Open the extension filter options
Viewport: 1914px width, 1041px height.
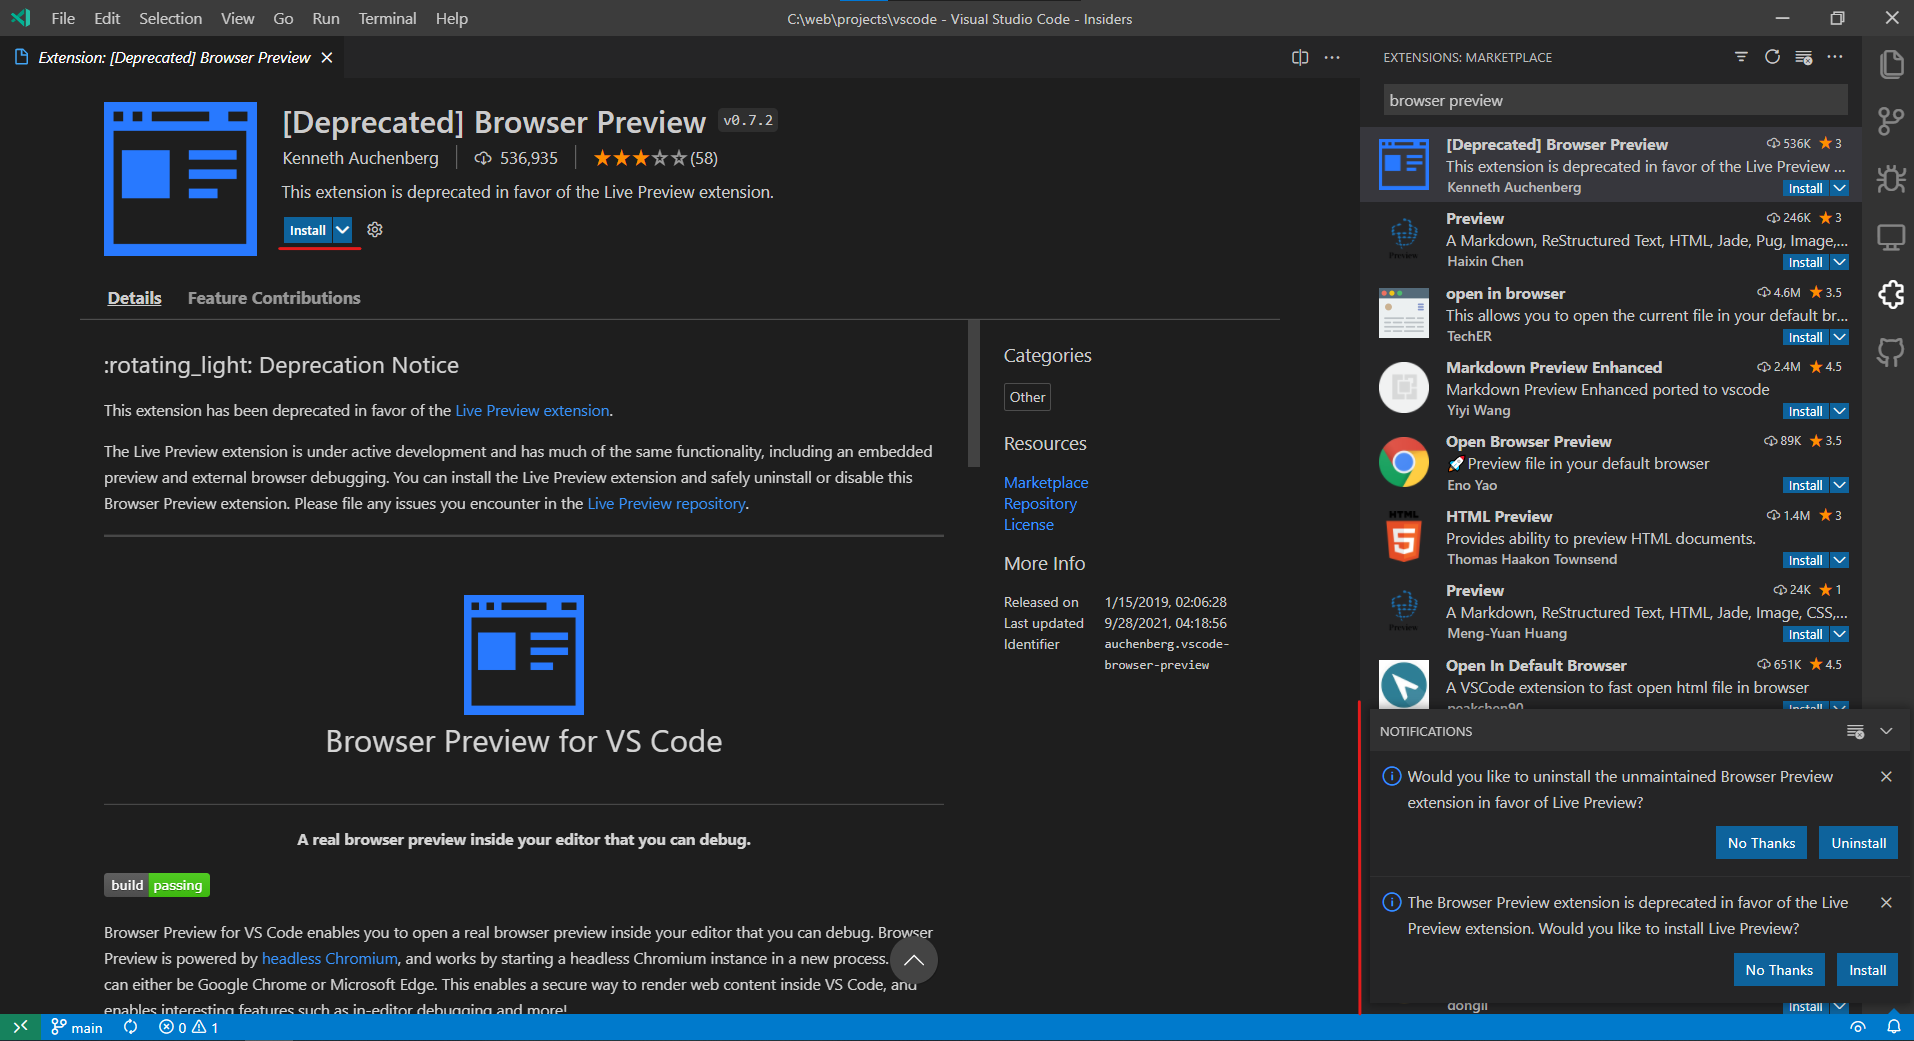(1742, 57)
